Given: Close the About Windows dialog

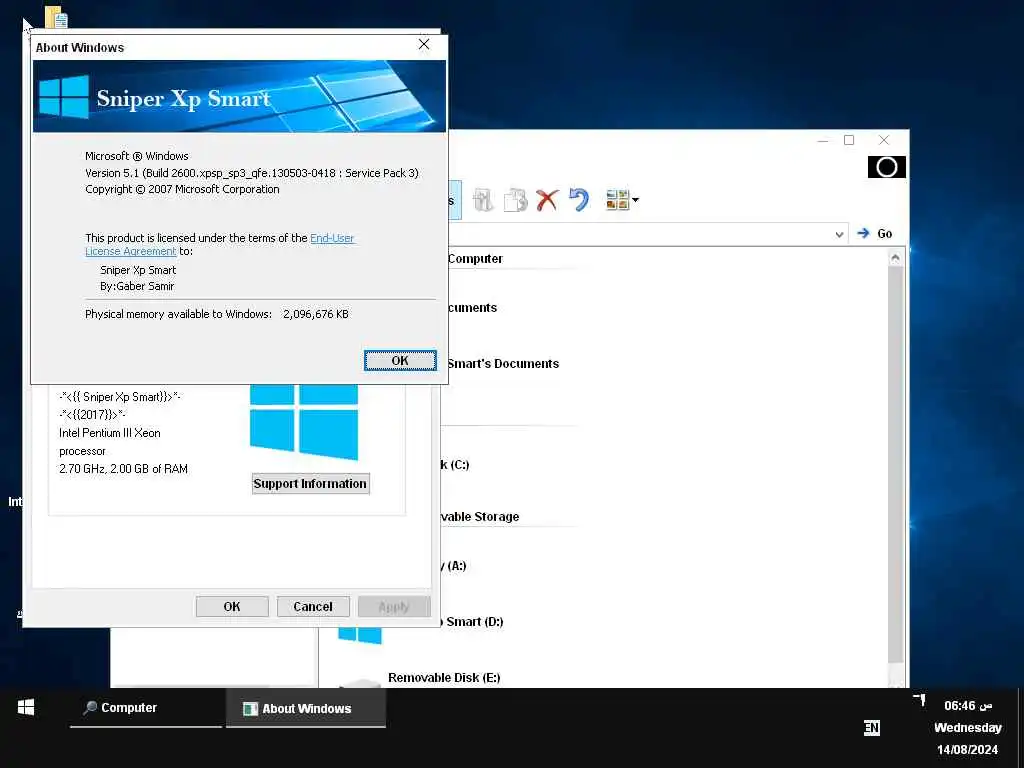Looking at the screenshot, I should click(424, 44).
